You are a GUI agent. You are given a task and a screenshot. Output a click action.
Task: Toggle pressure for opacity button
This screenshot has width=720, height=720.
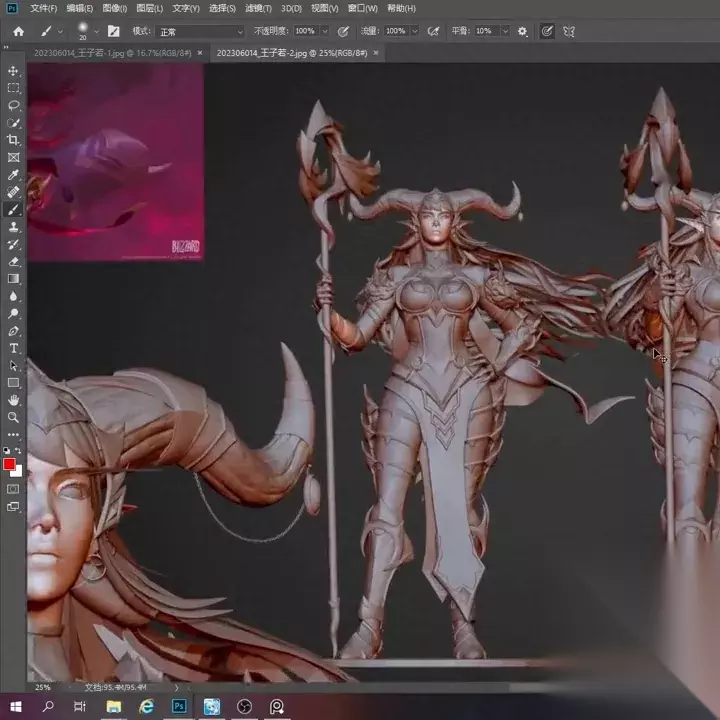pyautogui.click(x=344, y=31)
